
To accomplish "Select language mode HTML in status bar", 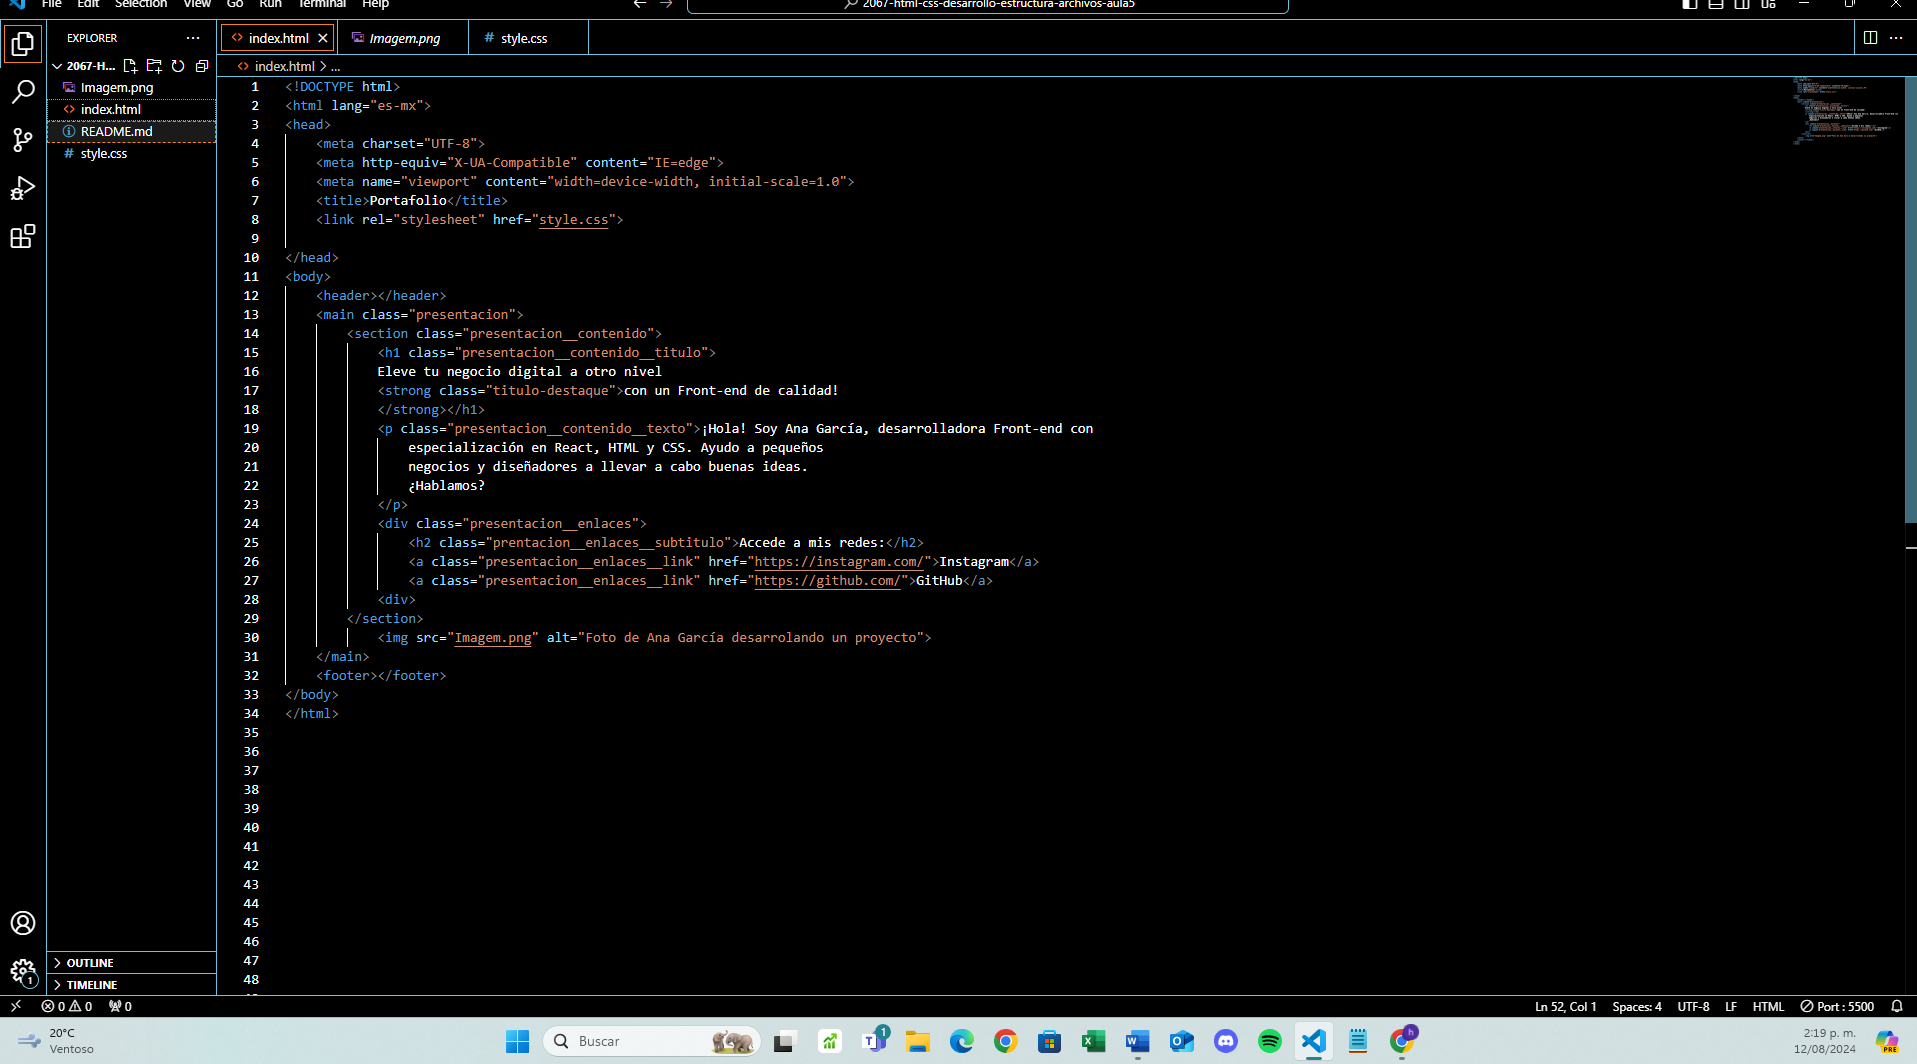I will 1768,1007.
